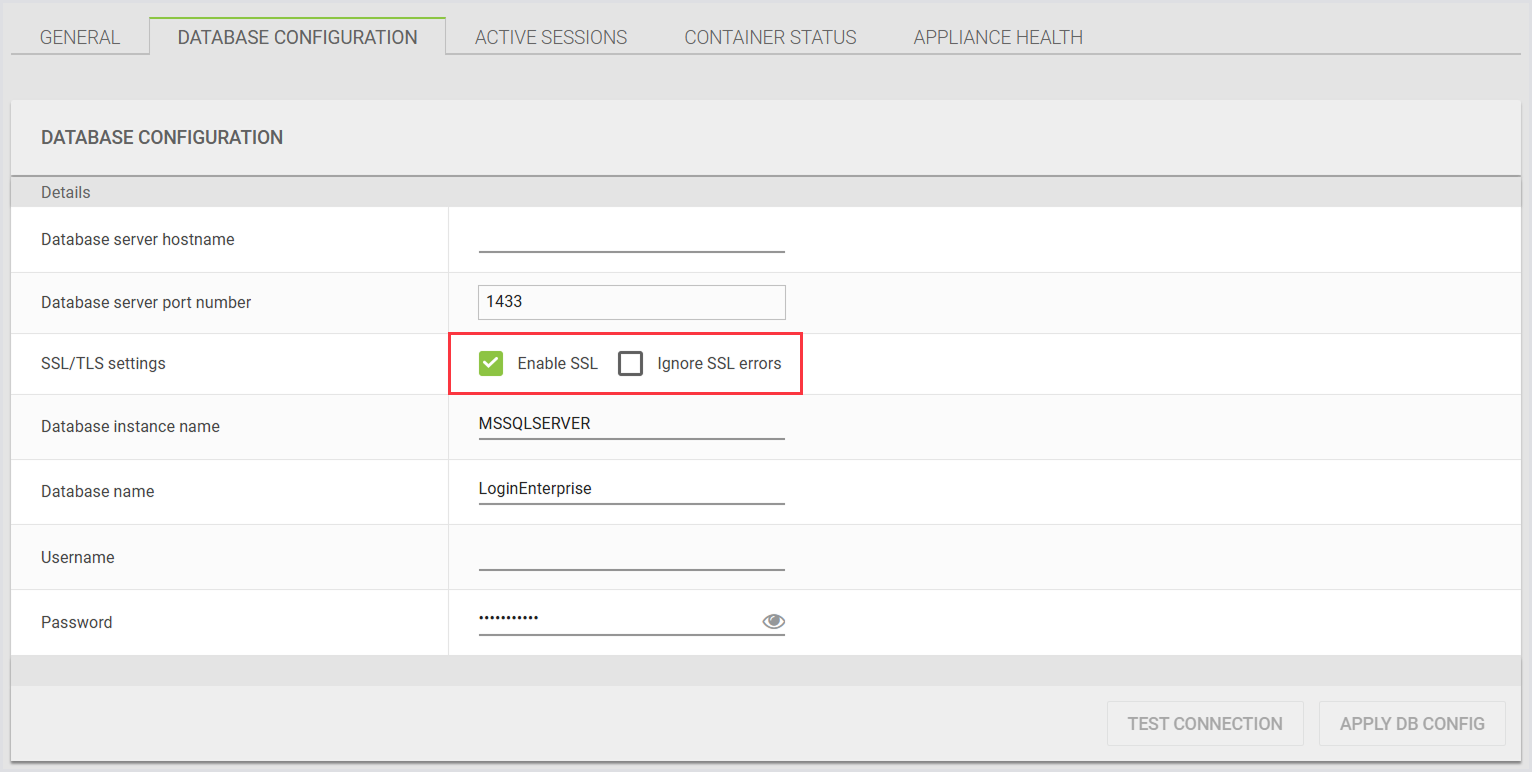This screenshot has width=1532, height=772.
Task: Click the "Ignore SSL errors" label text
Action: (x=719, y=363)
